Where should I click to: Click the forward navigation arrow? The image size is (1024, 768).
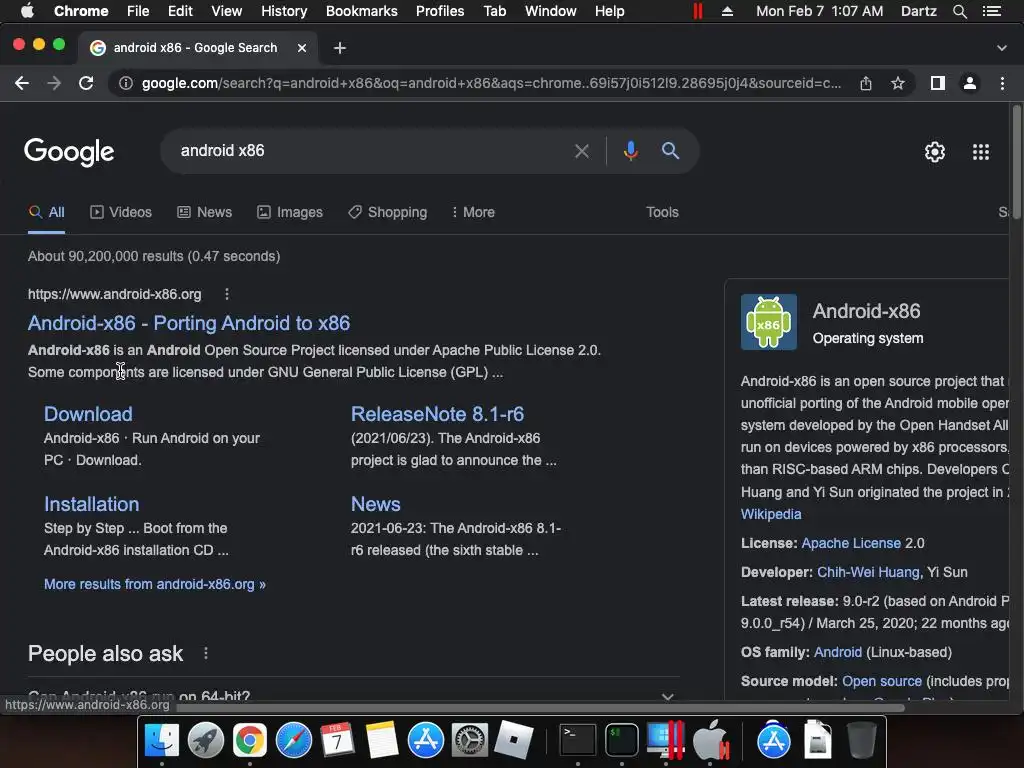click(x=54, y=83)
